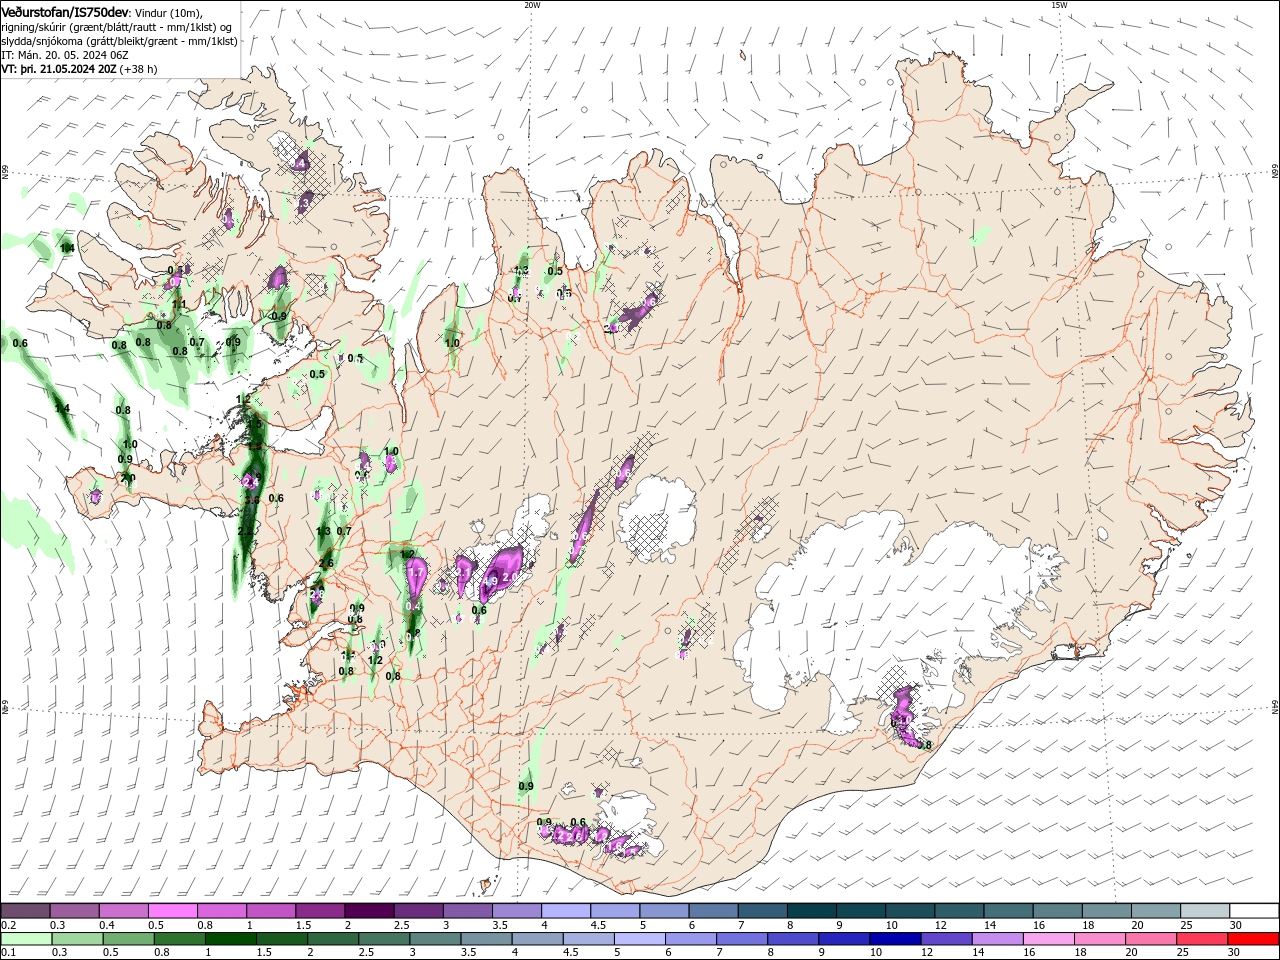Click the rigning/skúrir description line
Viewport: 1280px width, 960px height.
tap(117, 26)
